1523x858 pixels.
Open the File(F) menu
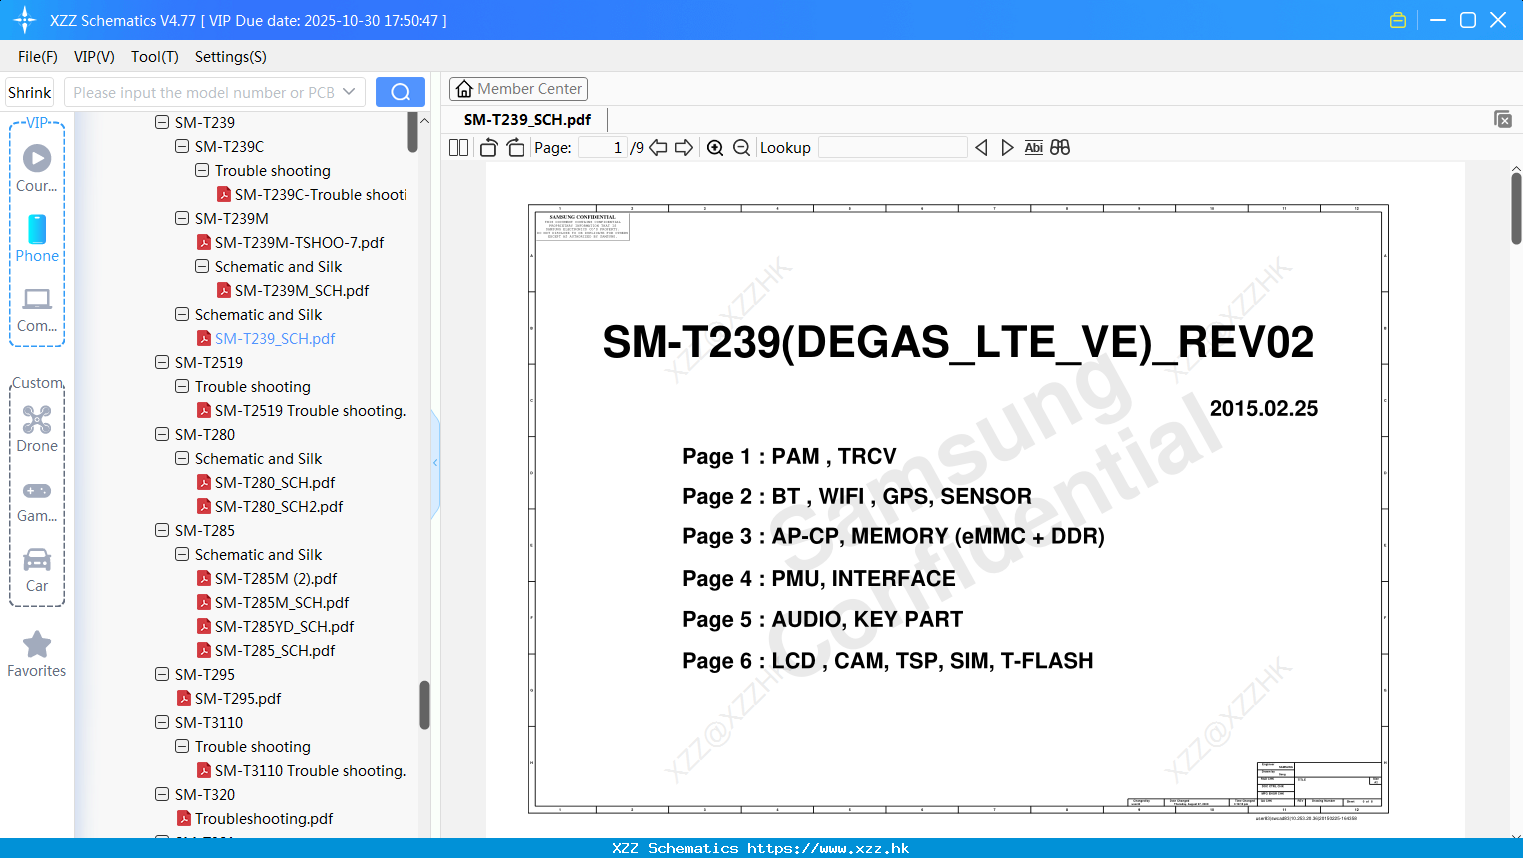pos(38,57)
